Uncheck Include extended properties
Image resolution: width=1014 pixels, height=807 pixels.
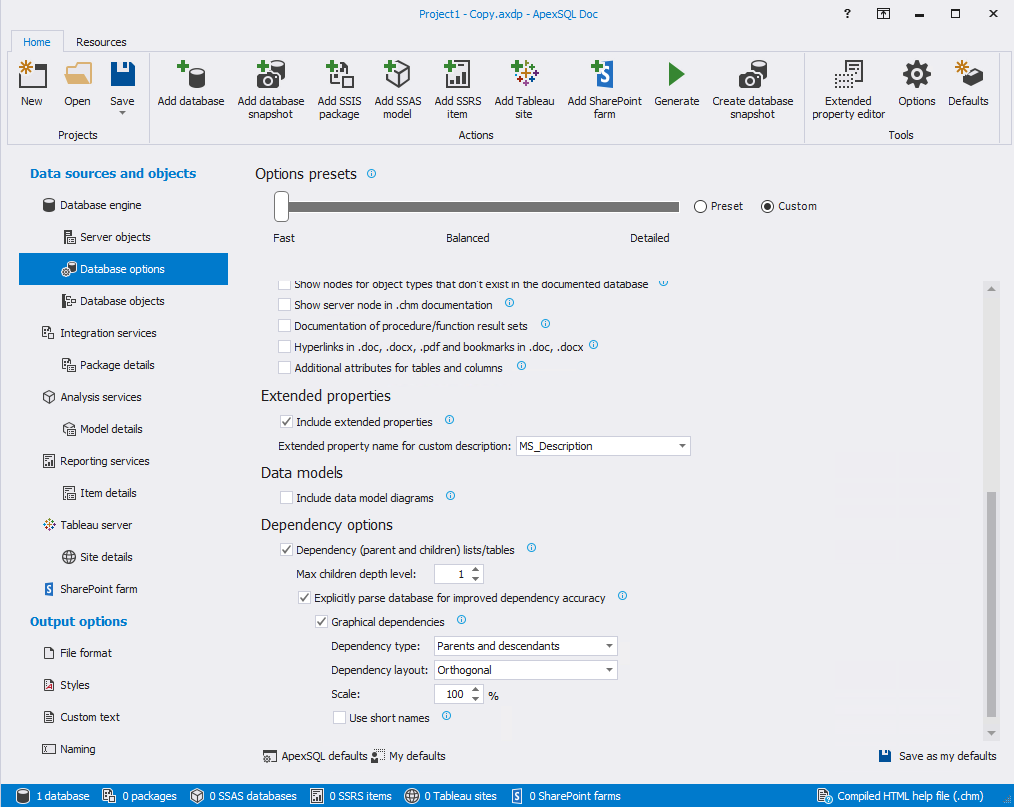286,422
